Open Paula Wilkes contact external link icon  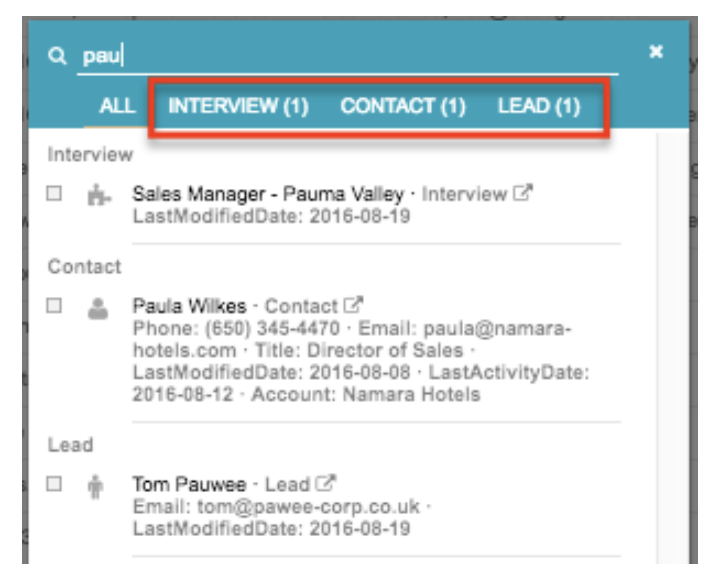[x=353, y=305]
